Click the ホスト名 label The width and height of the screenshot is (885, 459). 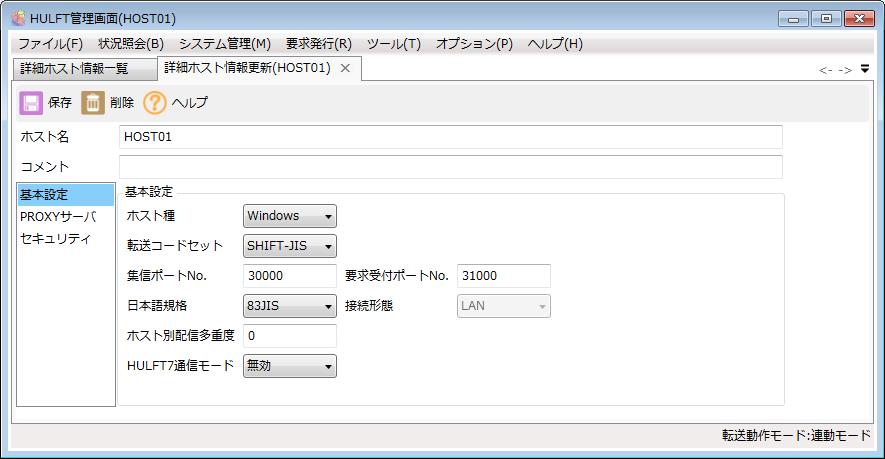pyautogui.click(x=45, y=137)
